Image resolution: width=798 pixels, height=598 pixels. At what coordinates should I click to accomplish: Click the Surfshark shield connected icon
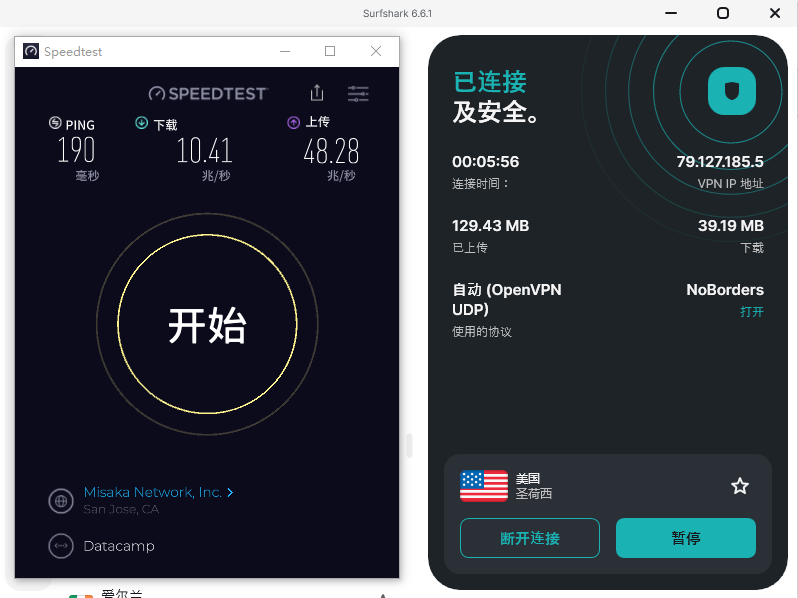731,91
